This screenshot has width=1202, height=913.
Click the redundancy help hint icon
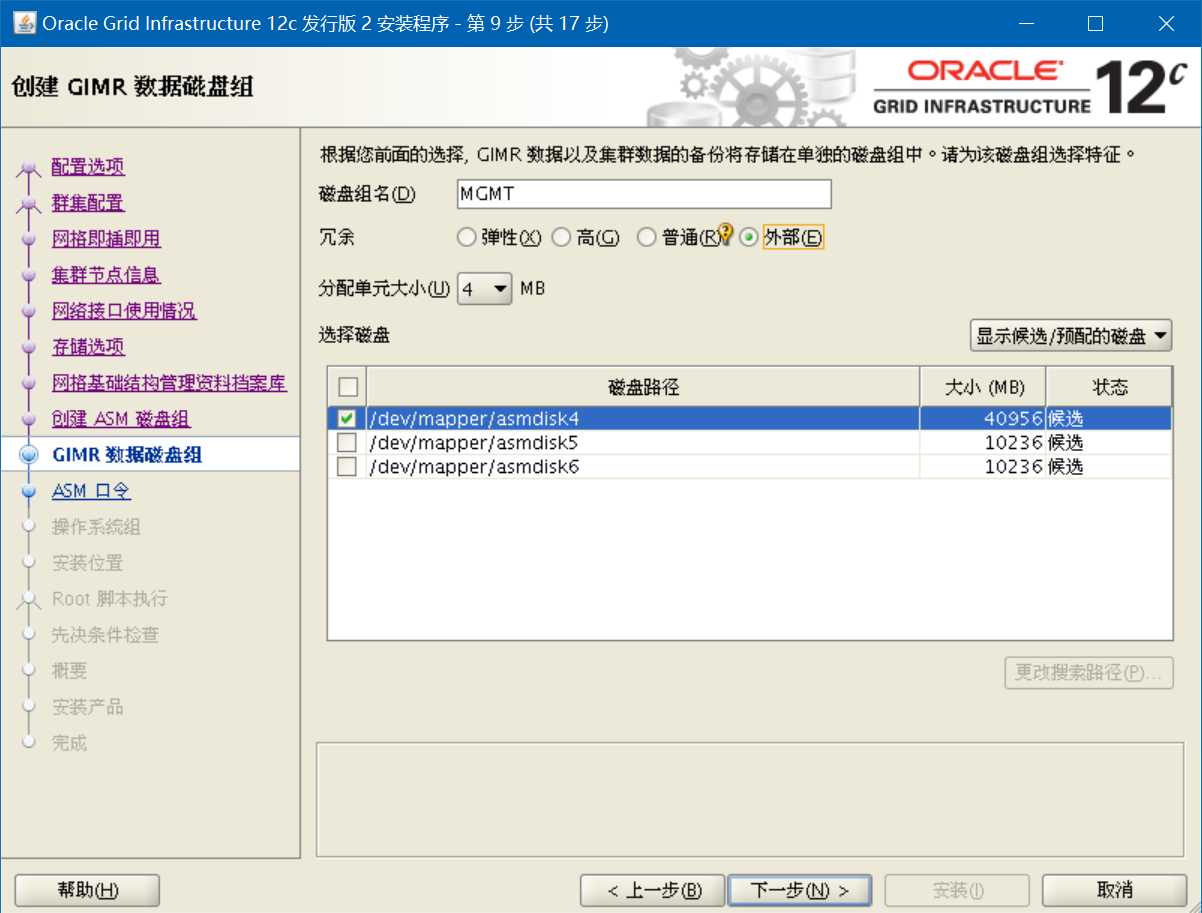coord(727,233)
